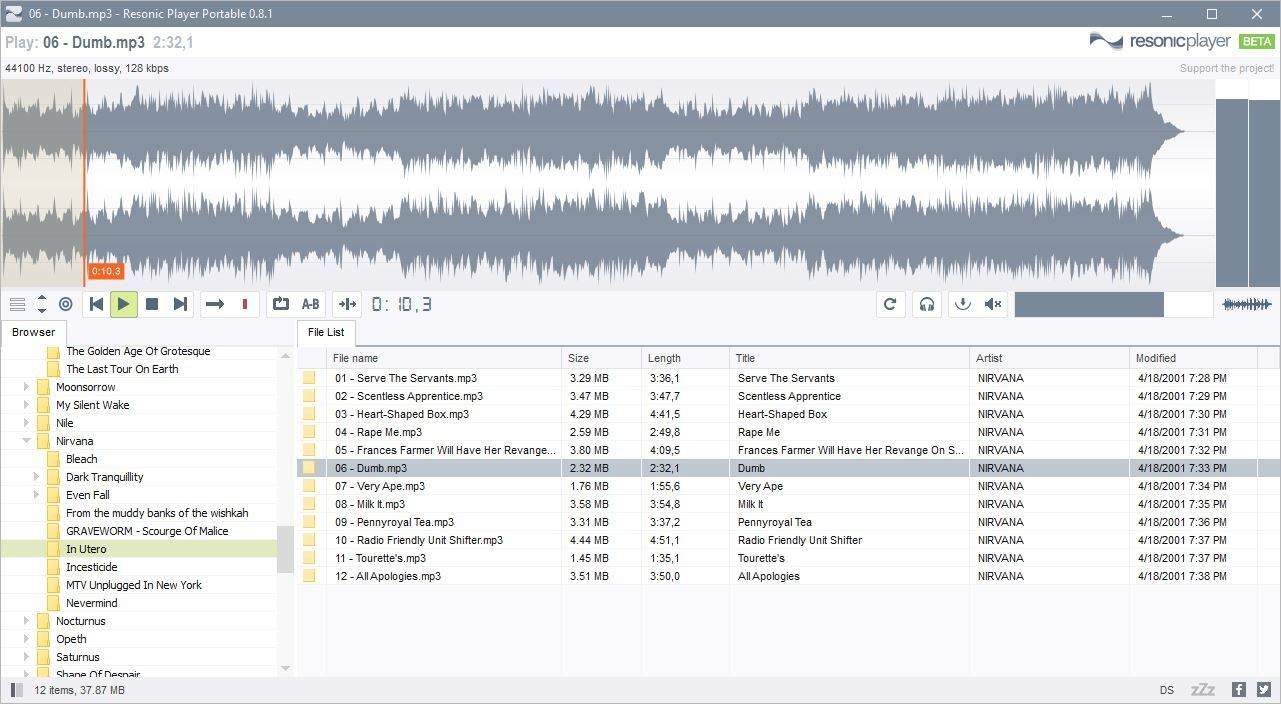Collapse the Nirvana folder
The image size is (1281, 704).
pos(26,441)
